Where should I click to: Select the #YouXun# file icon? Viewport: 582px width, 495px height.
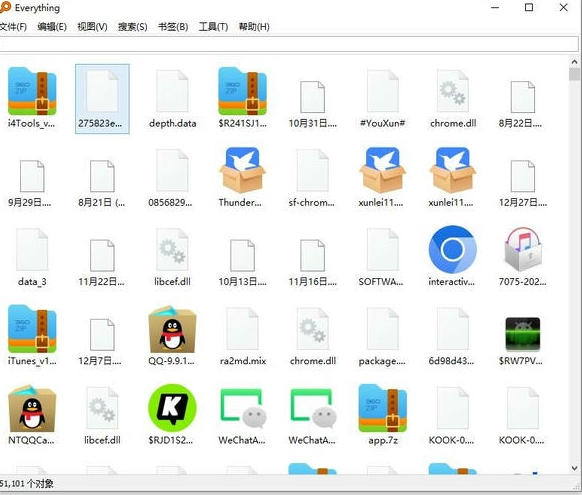tap(383, 91)
